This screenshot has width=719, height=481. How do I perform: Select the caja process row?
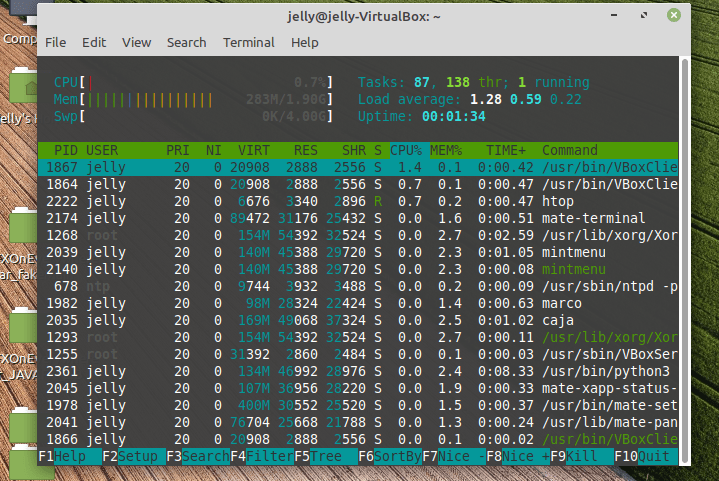click(x=358, y=320)
